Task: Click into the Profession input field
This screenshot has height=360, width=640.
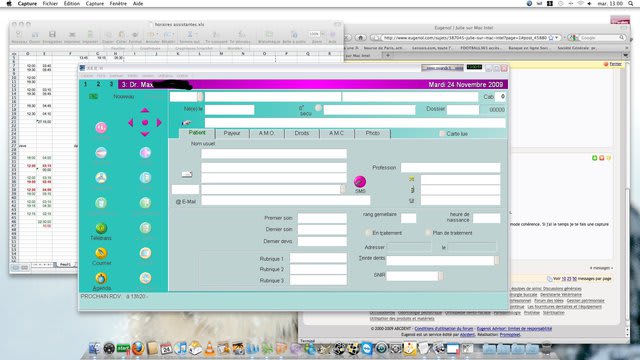Action: pos(450,167)
